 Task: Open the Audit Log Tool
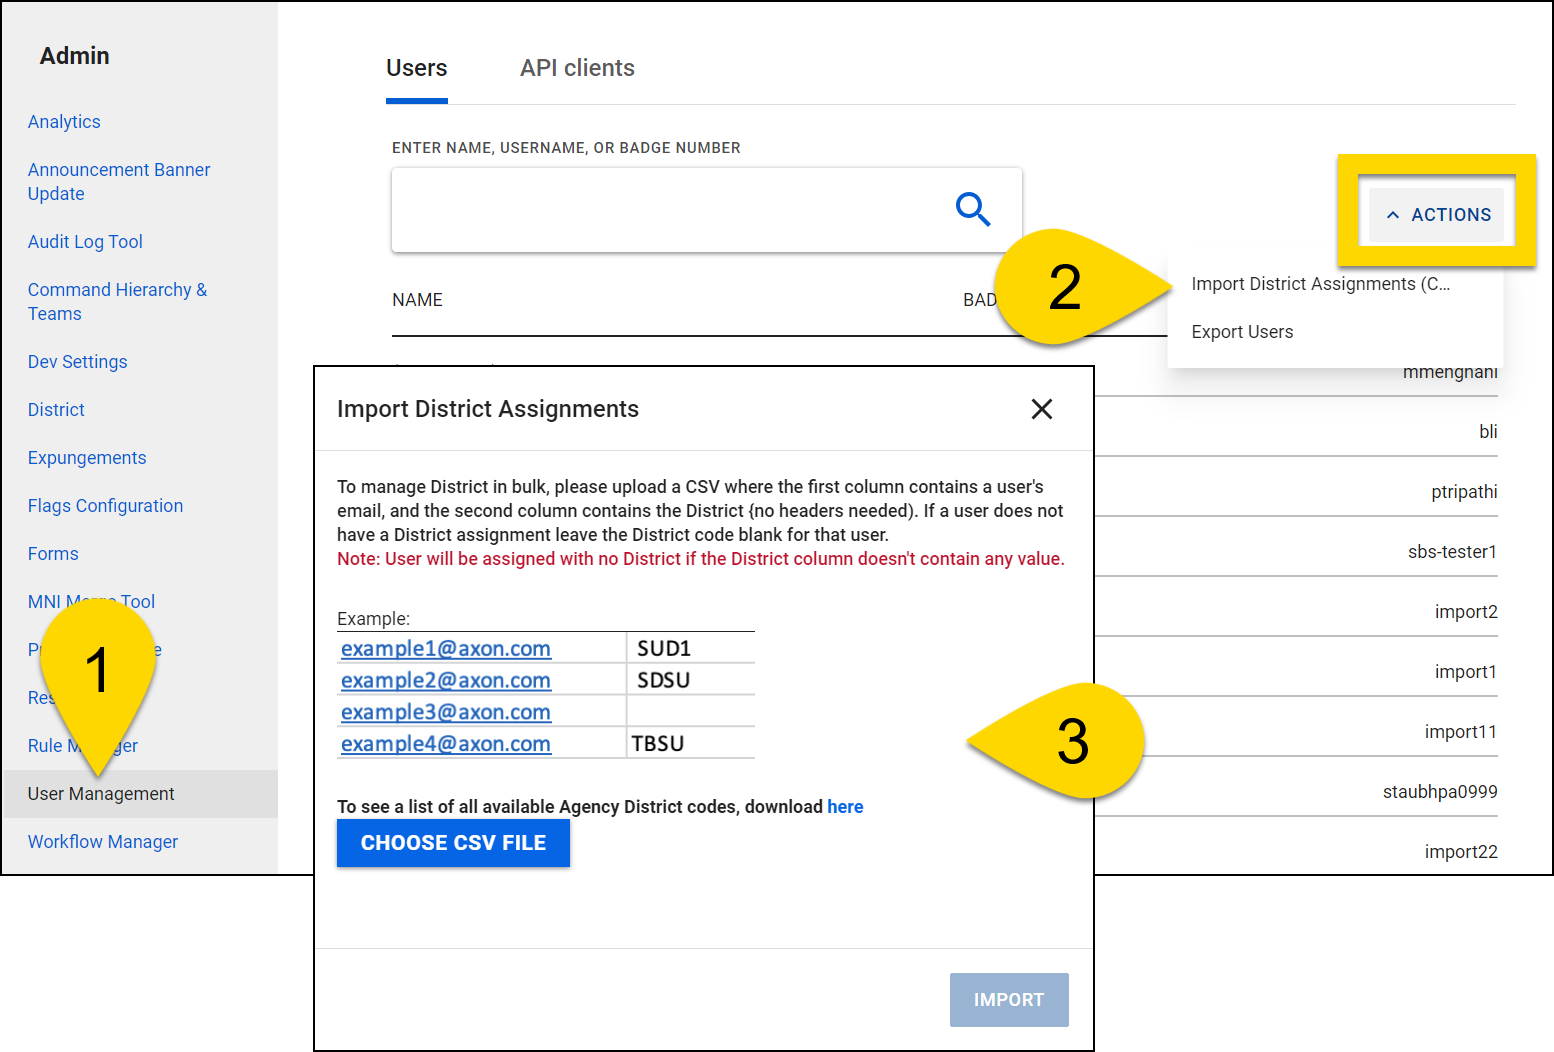point(85,241)
